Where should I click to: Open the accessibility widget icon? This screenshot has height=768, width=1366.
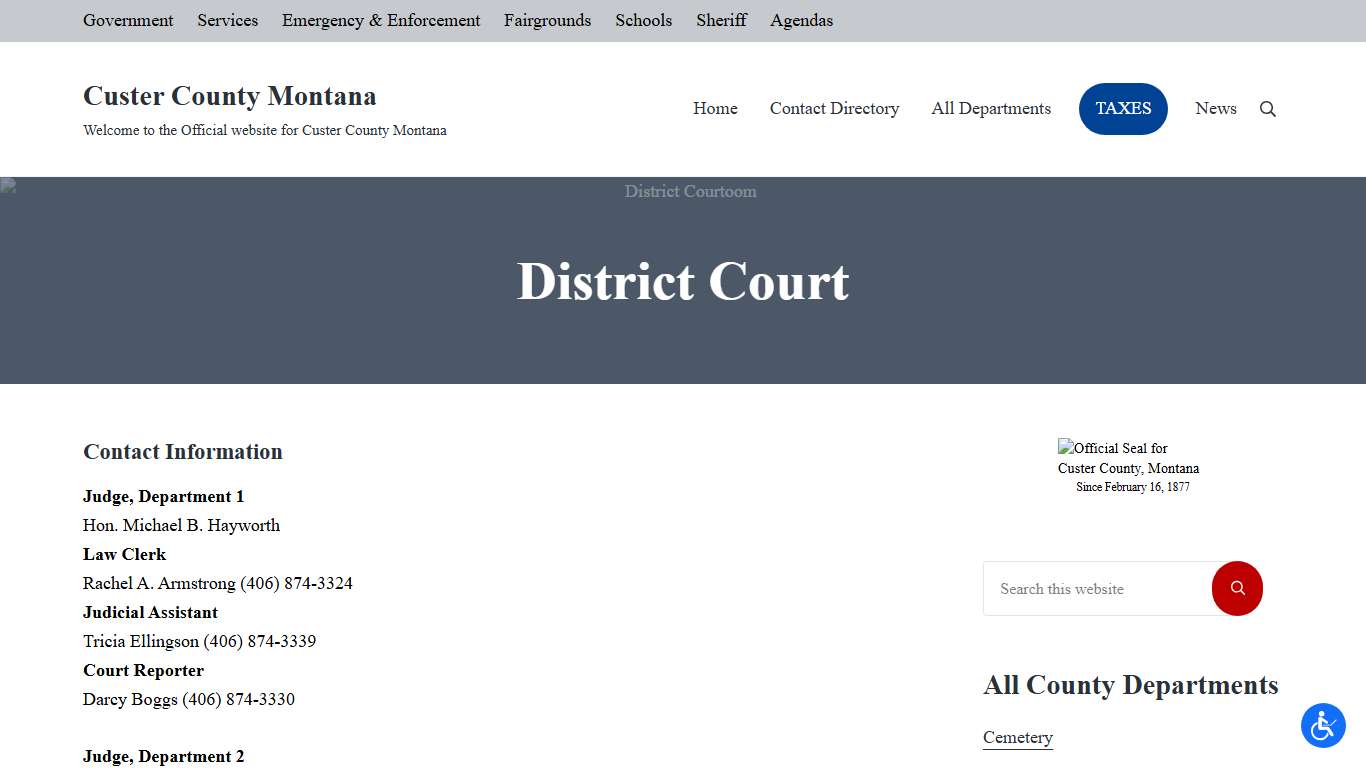coord(1323,726)
